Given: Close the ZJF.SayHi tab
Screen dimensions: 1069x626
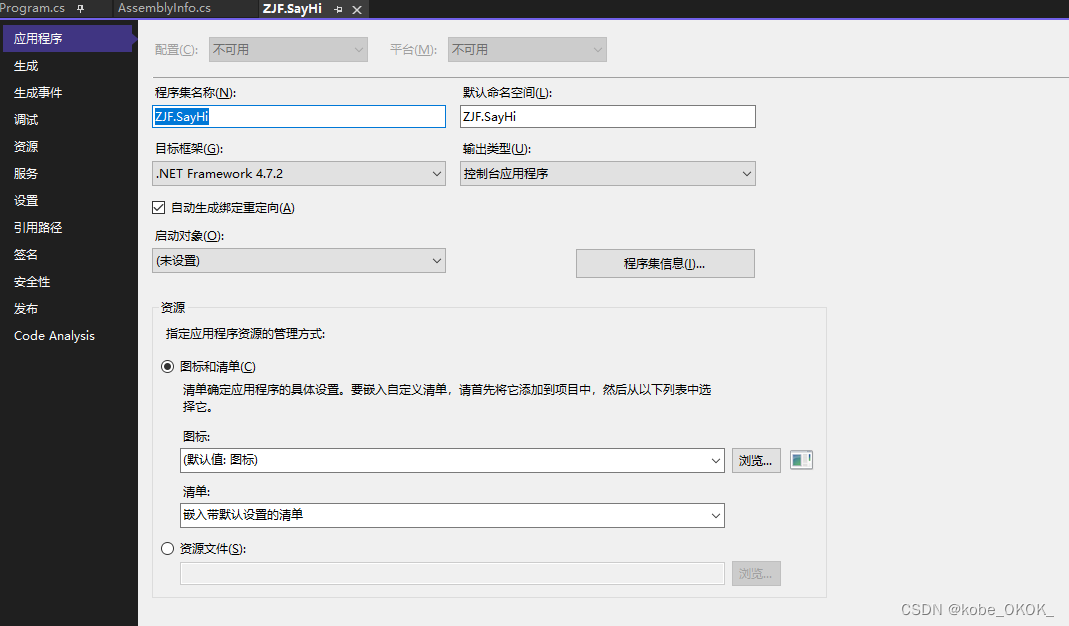Looking at the screenshot, I should click(x=357, y=10).
